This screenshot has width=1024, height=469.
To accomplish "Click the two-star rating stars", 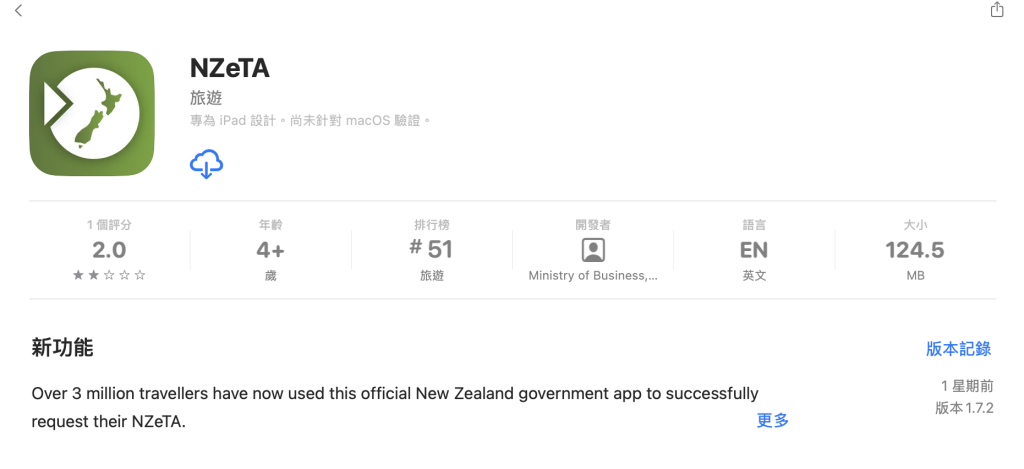I will point(109,276).
